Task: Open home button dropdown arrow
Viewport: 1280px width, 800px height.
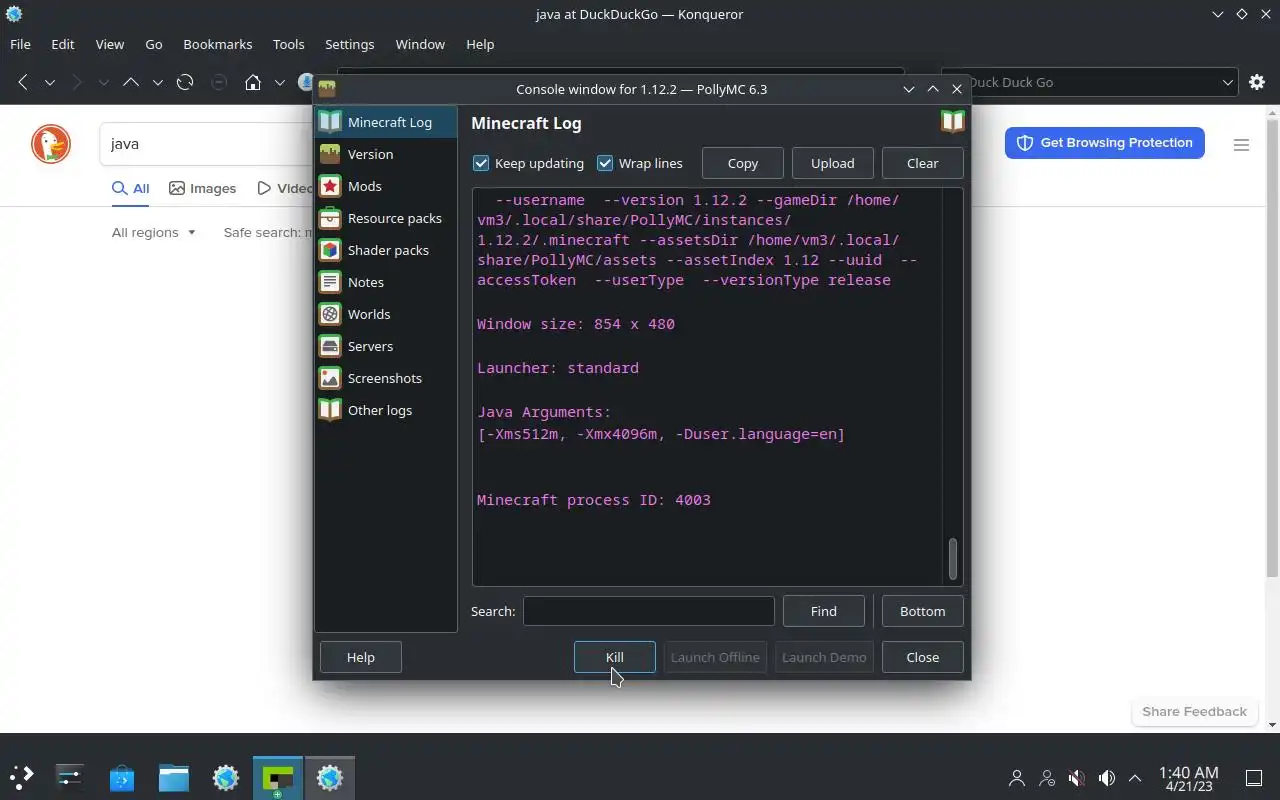Action: 280,82
